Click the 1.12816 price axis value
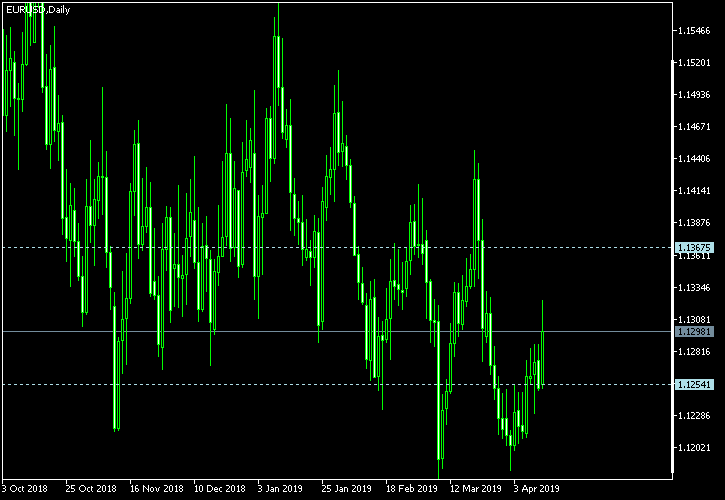Viewport: 725px width, 500px height. point(694,352)
